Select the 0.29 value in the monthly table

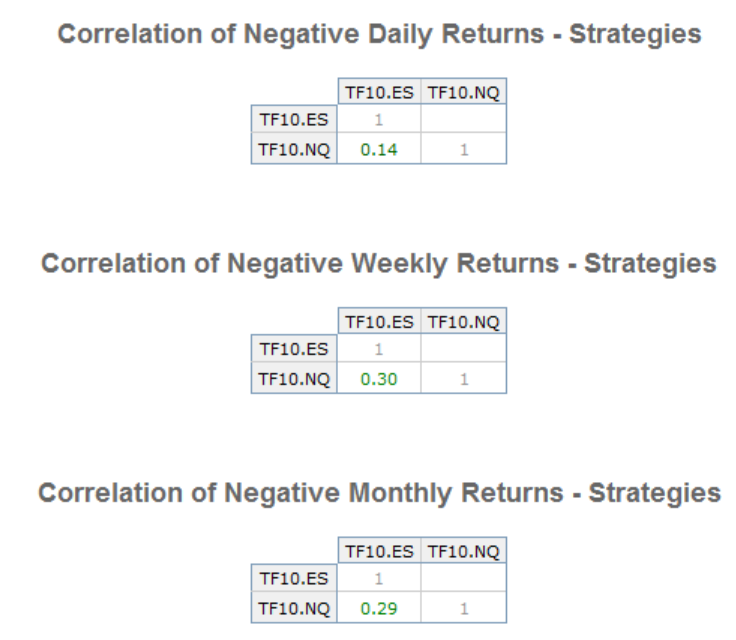click(x=378, y=608)
